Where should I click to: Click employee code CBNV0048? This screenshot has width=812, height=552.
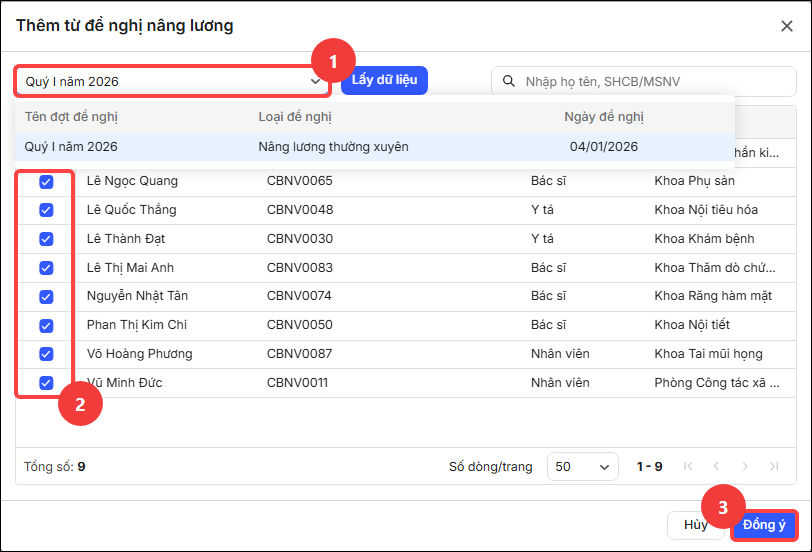[x=300, y=210]
